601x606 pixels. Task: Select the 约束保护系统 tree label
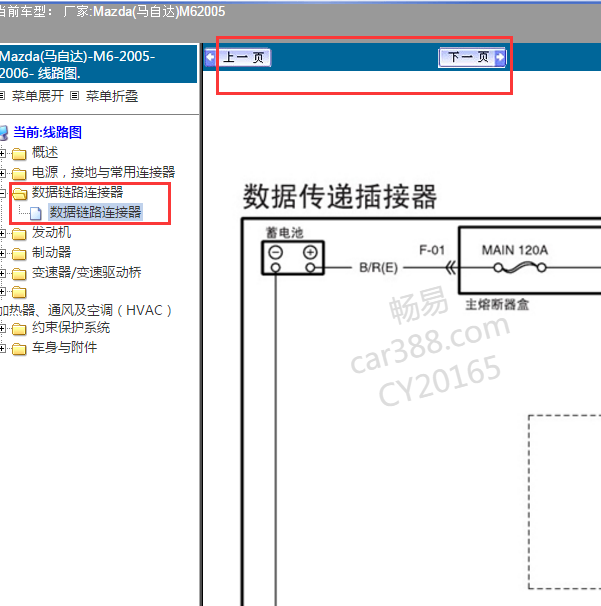[x=71, y=327]
